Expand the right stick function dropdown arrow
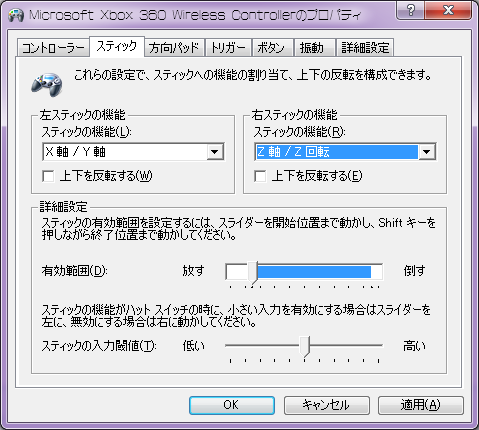 click(427, 152)
